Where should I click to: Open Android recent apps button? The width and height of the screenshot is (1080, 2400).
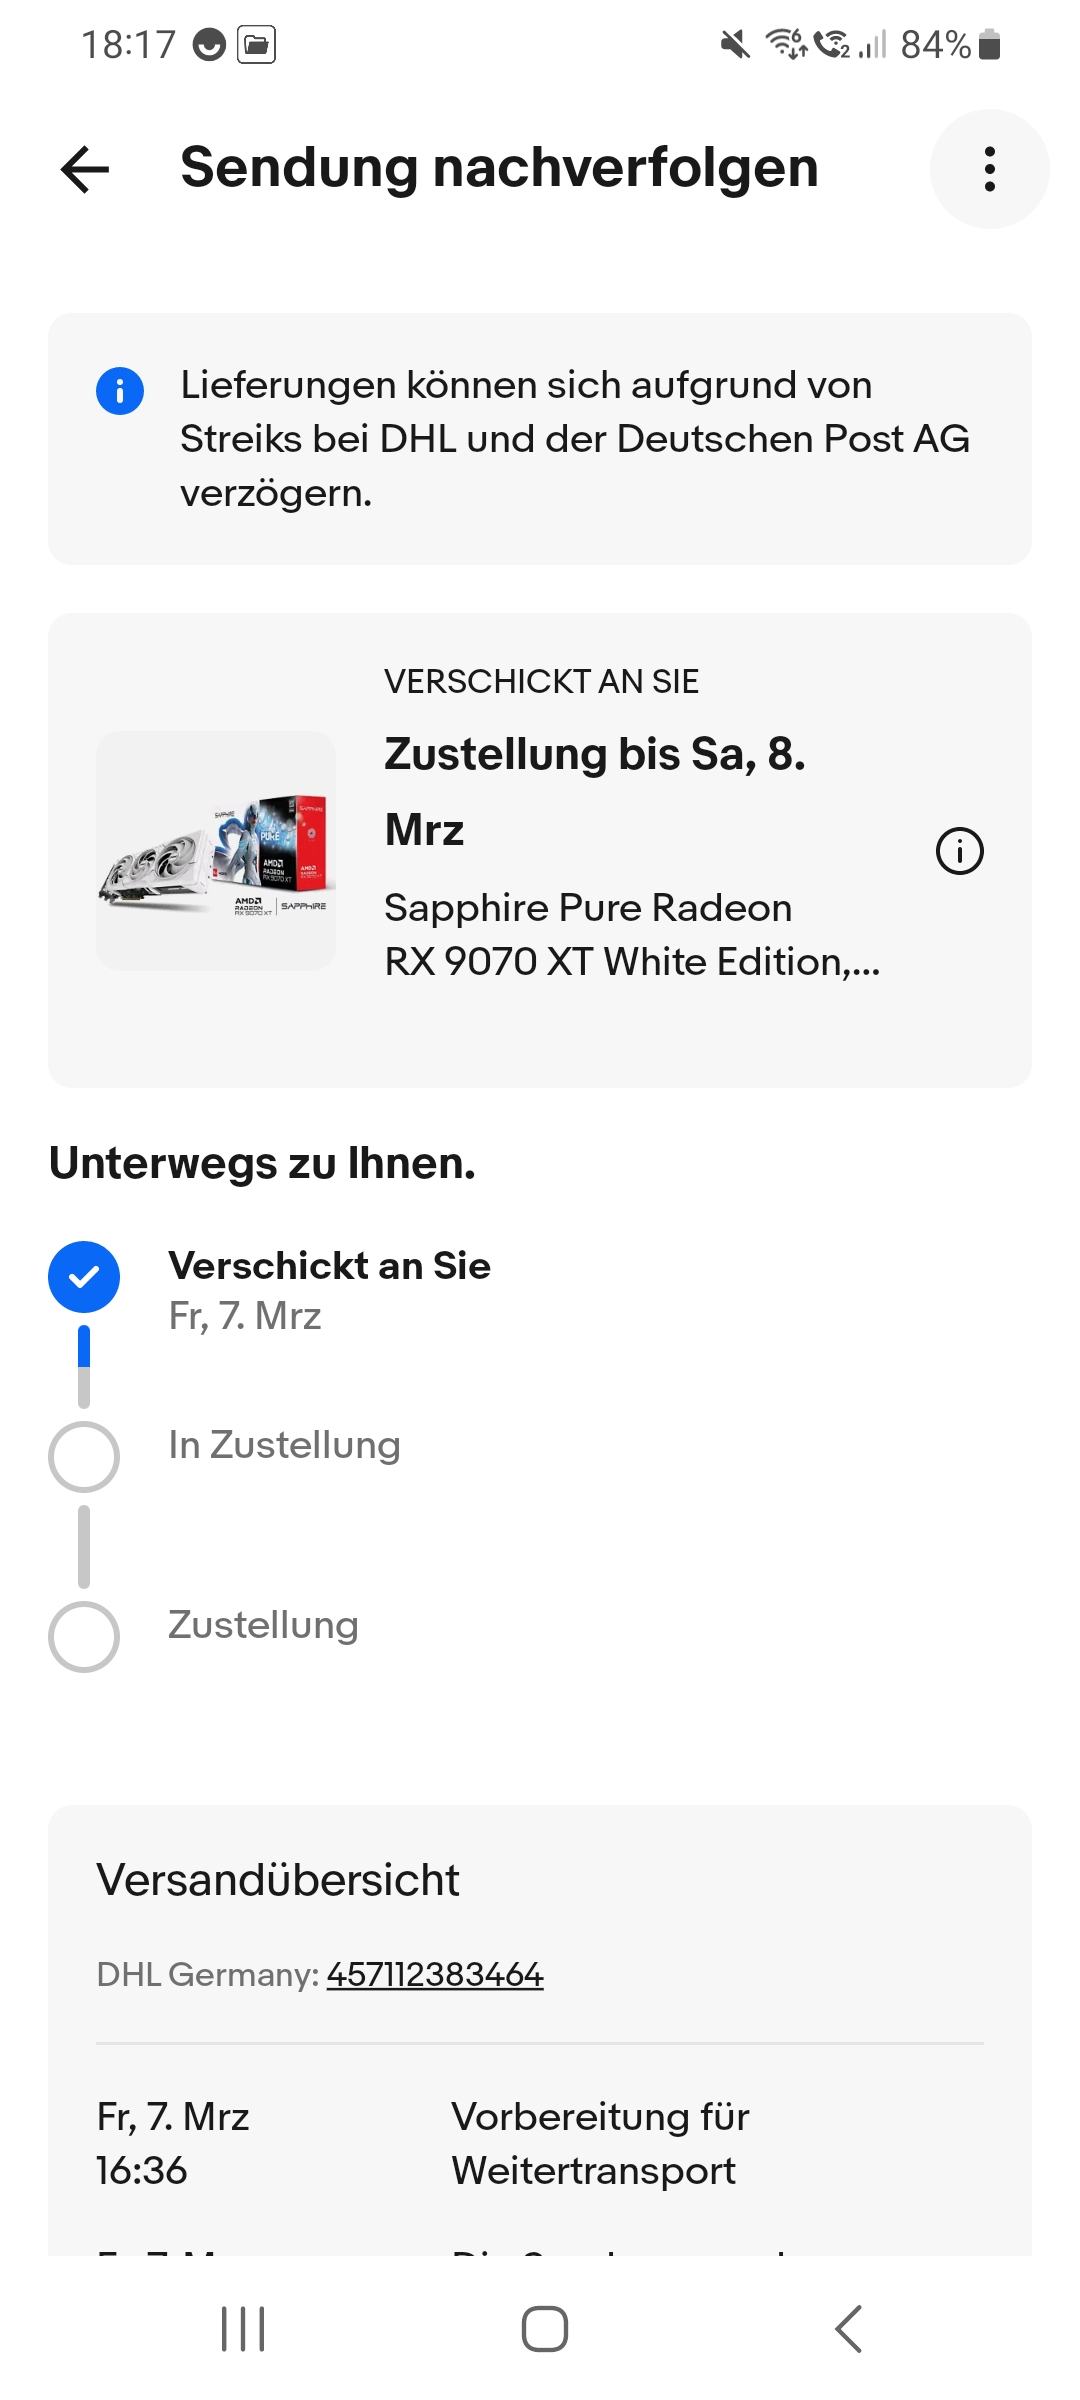coord(243,2329)
